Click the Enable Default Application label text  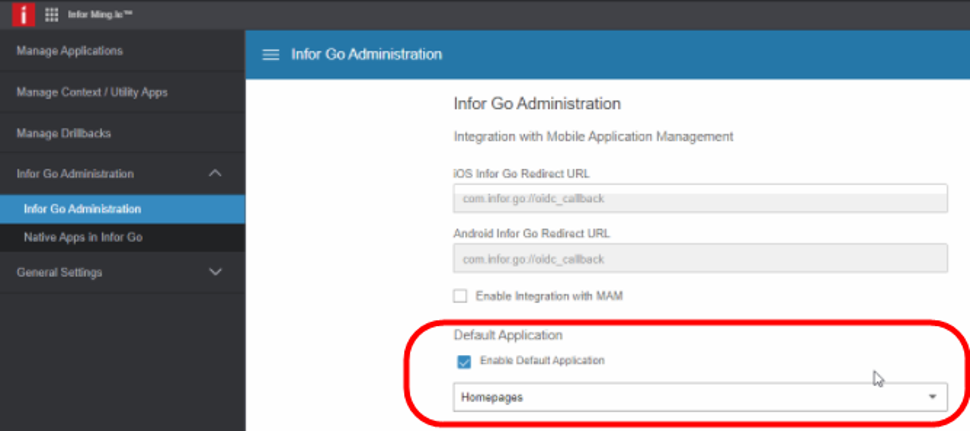click(x=542, y=361)
